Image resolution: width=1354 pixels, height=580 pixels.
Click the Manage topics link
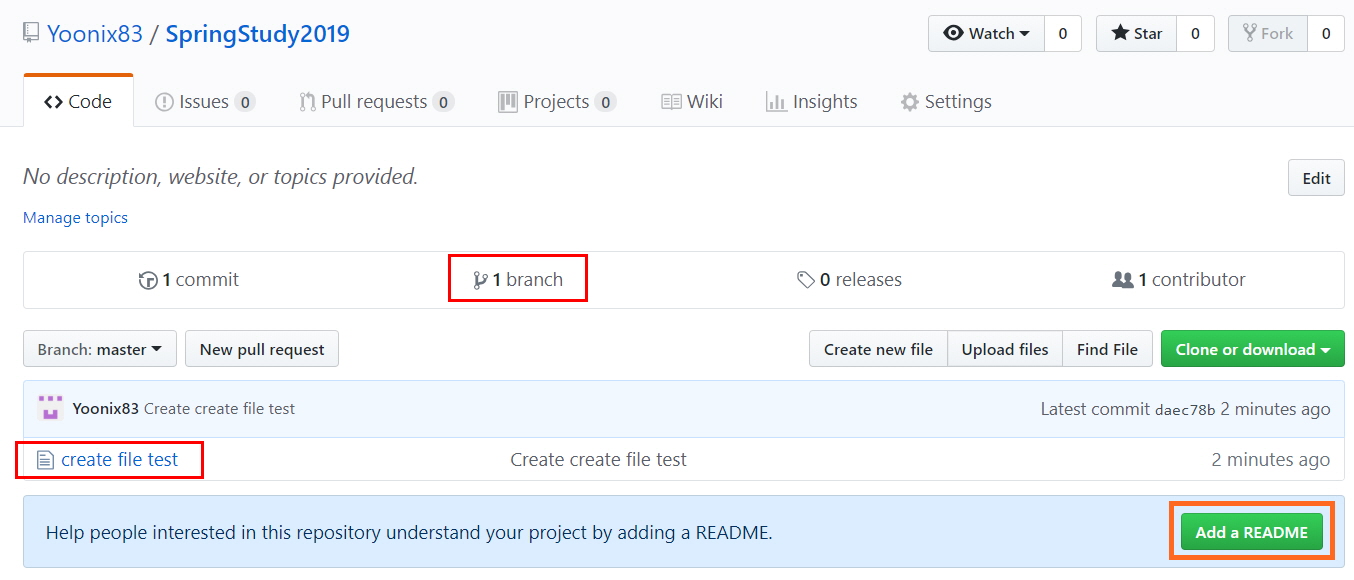(x=75, y=217)
